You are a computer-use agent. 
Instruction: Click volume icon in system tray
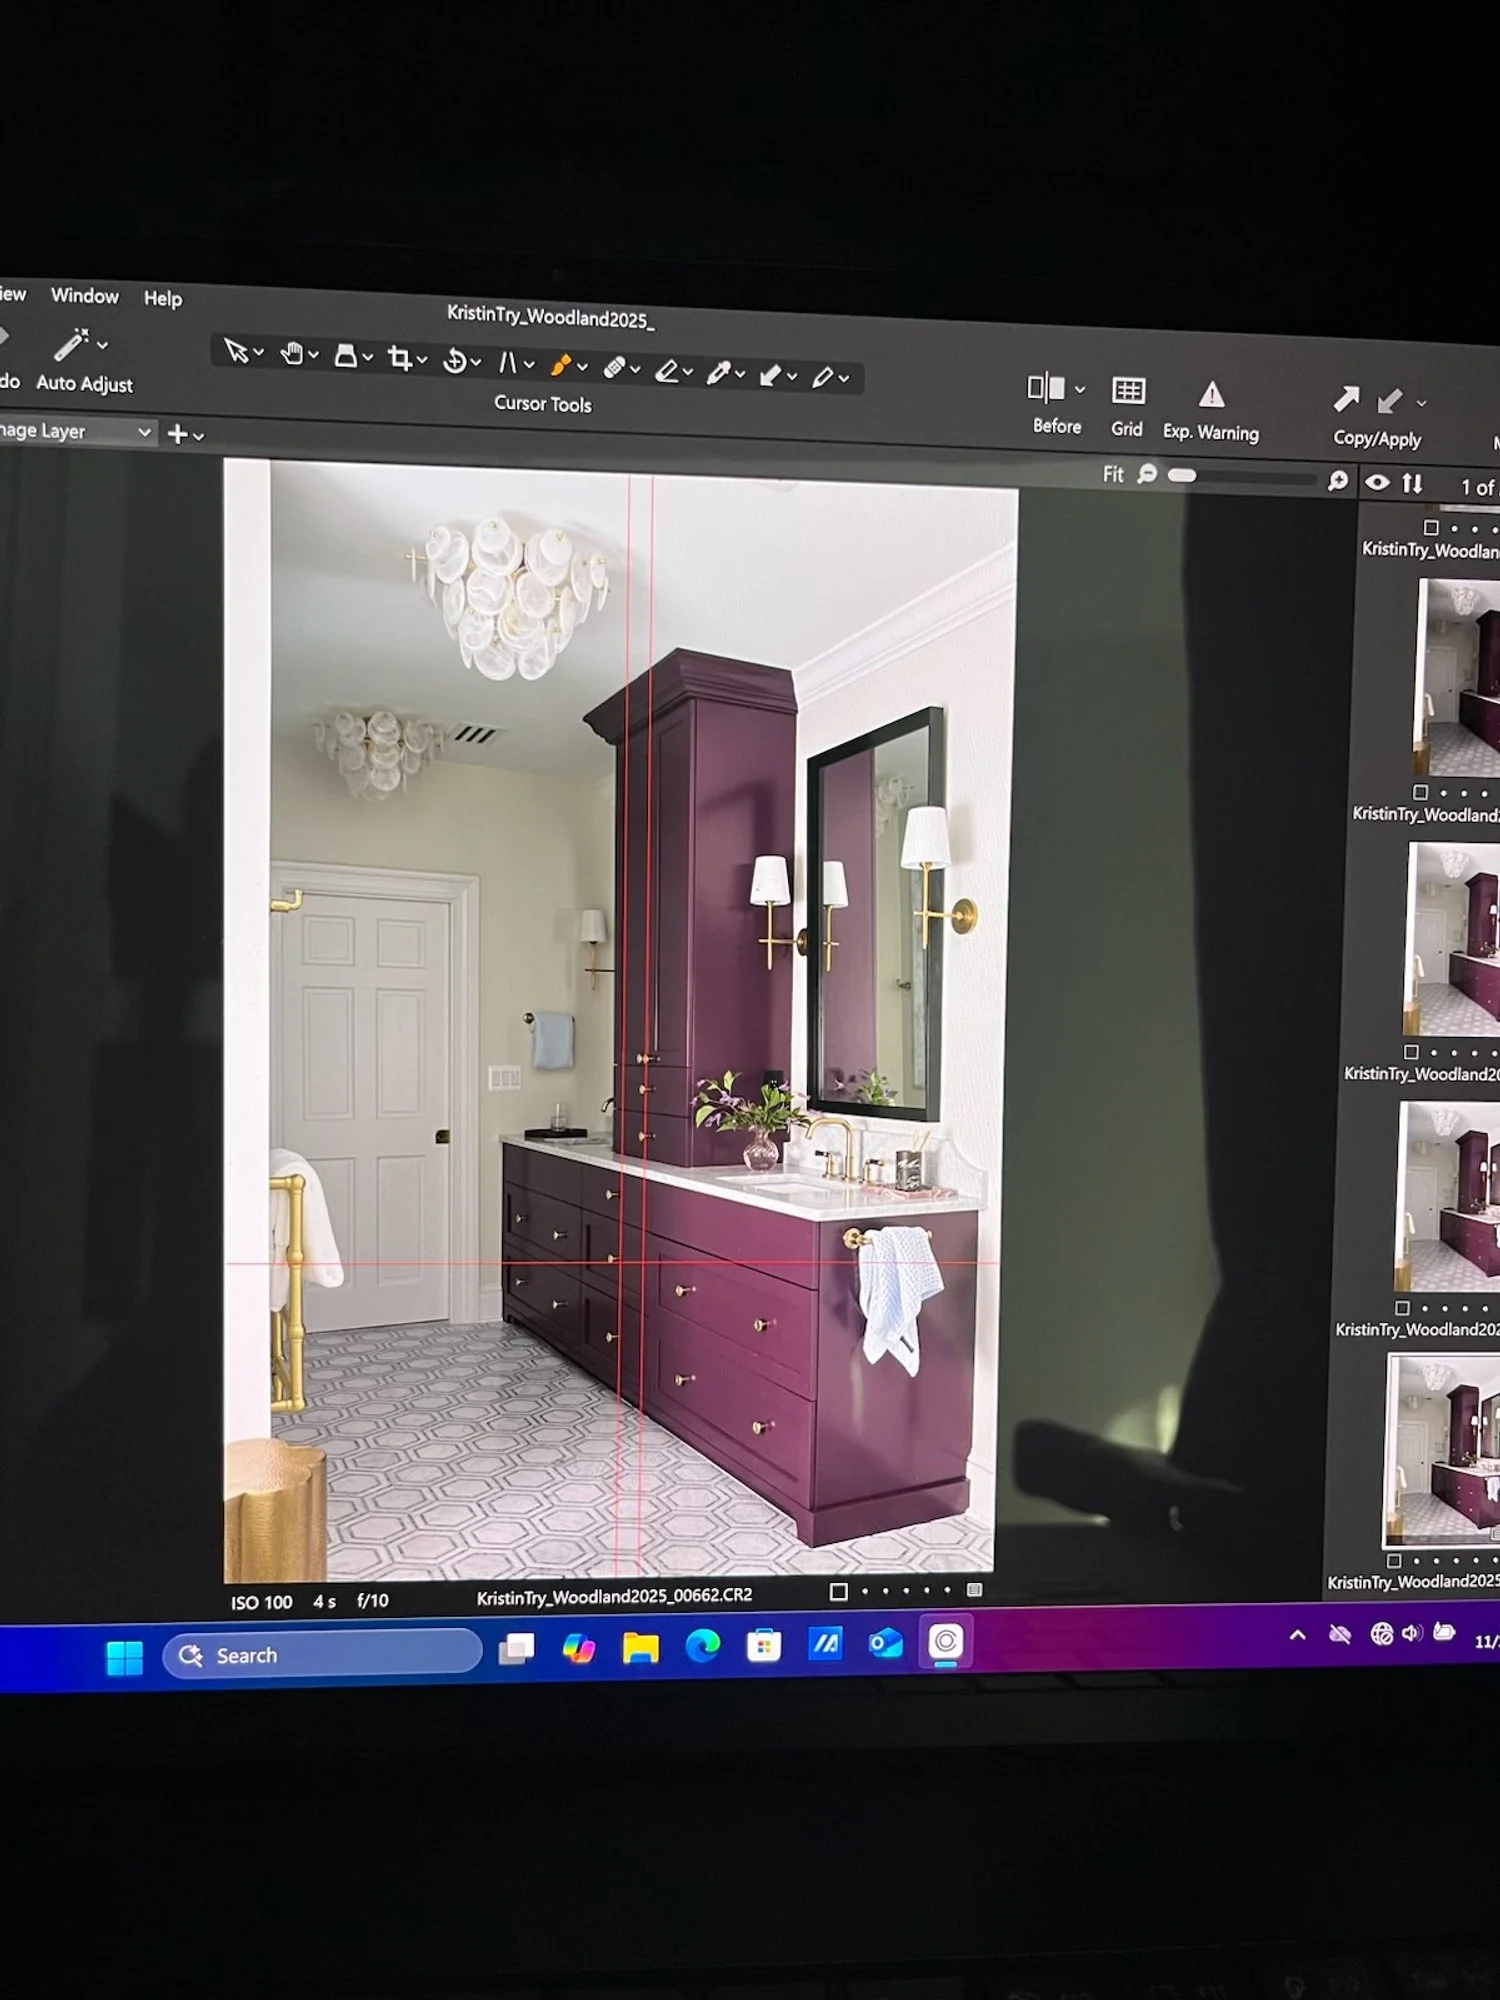tap(1411, 1633)
